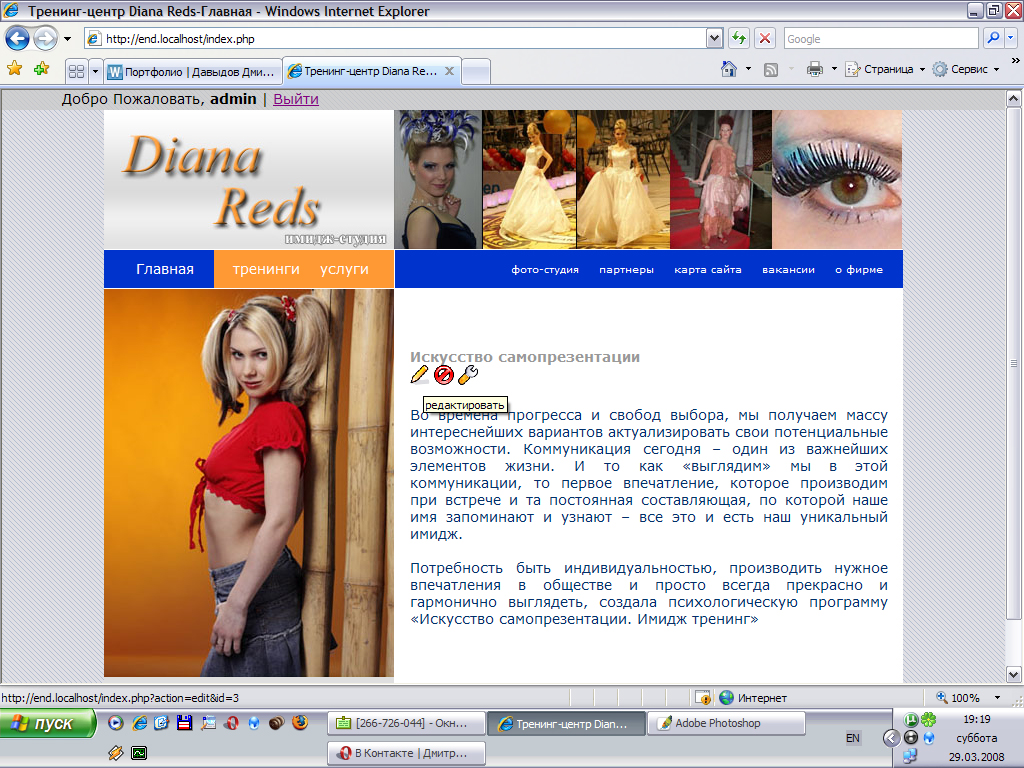Click the popup blocker icon in status bar

pyautogui.click(x=703, y=697)
